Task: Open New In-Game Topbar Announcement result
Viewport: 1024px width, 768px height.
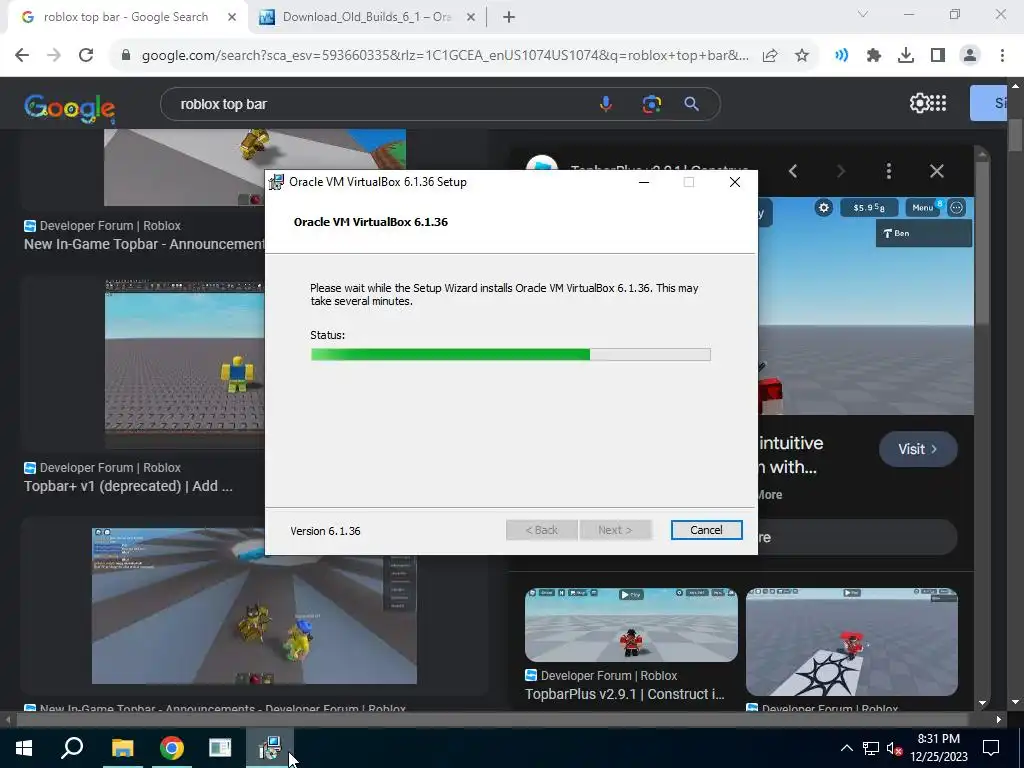Action: 144,244
